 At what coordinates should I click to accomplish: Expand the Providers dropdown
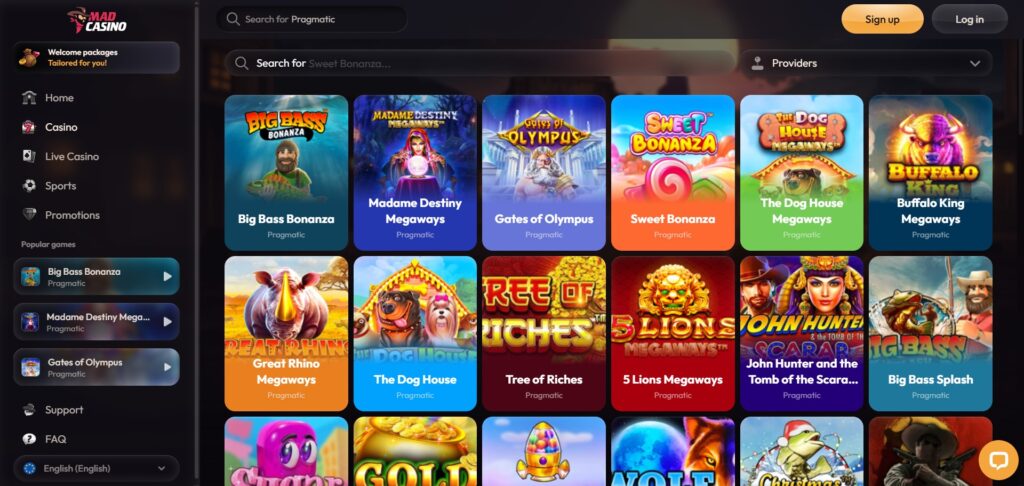(865, 63)
